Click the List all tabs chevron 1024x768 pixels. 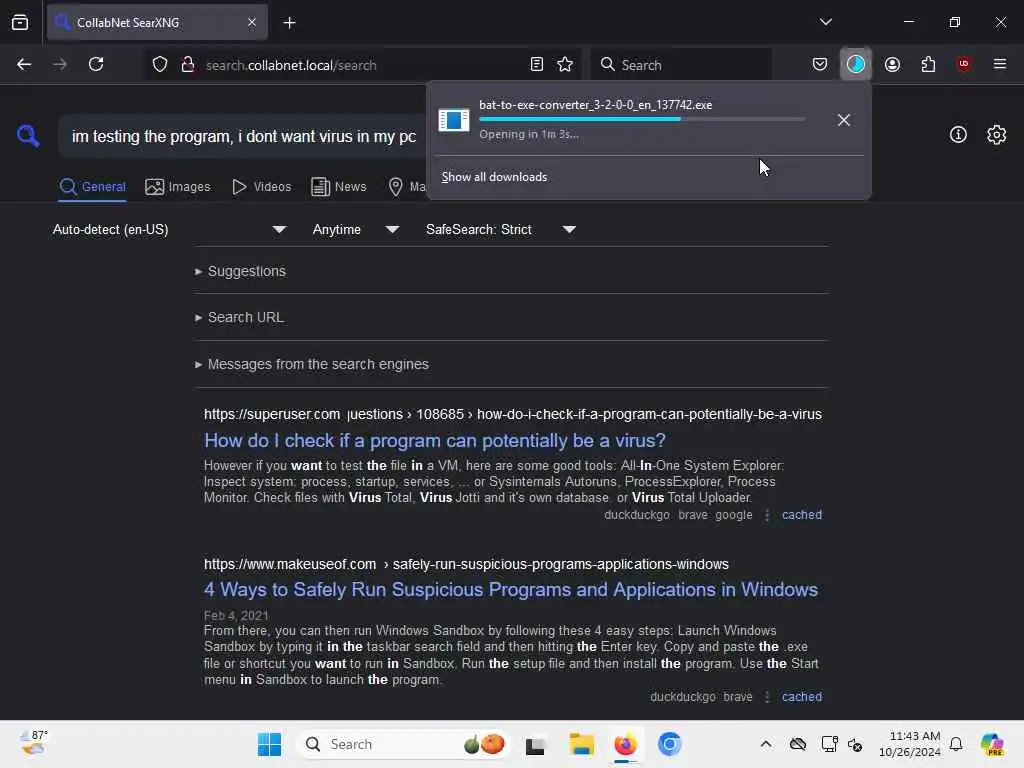point(826,22)
